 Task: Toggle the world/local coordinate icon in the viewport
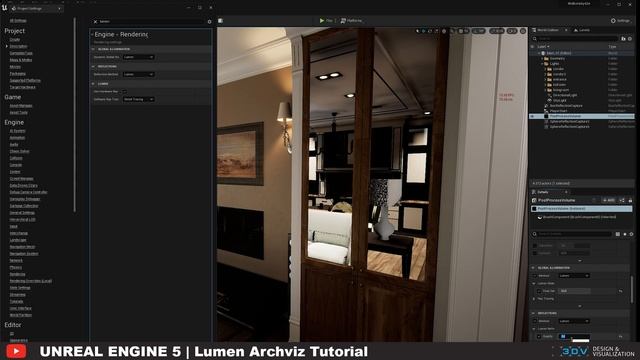(x=444, y=31)
